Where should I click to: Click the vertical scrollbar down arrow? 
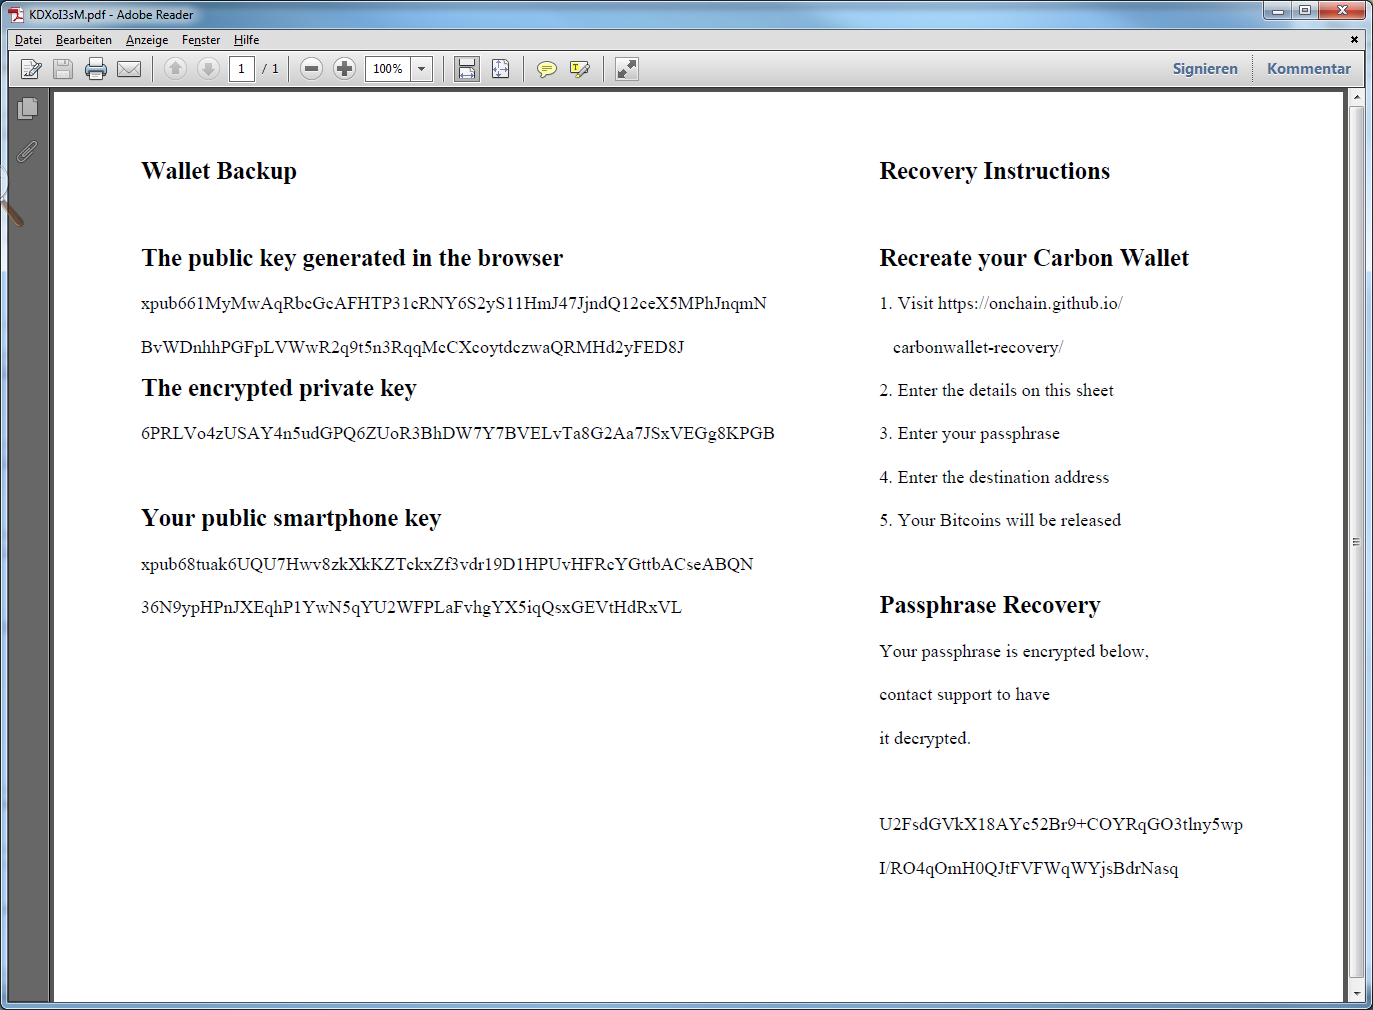[1356, 994]
